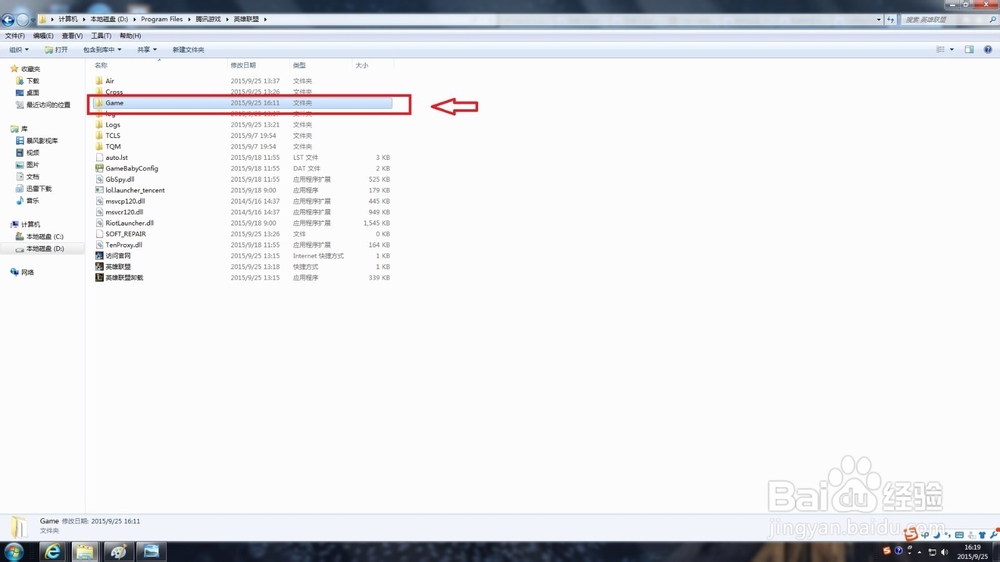Open the 共享 dropdown in the toolbar
Viewport: 1000px width, 562px height.
147,50
